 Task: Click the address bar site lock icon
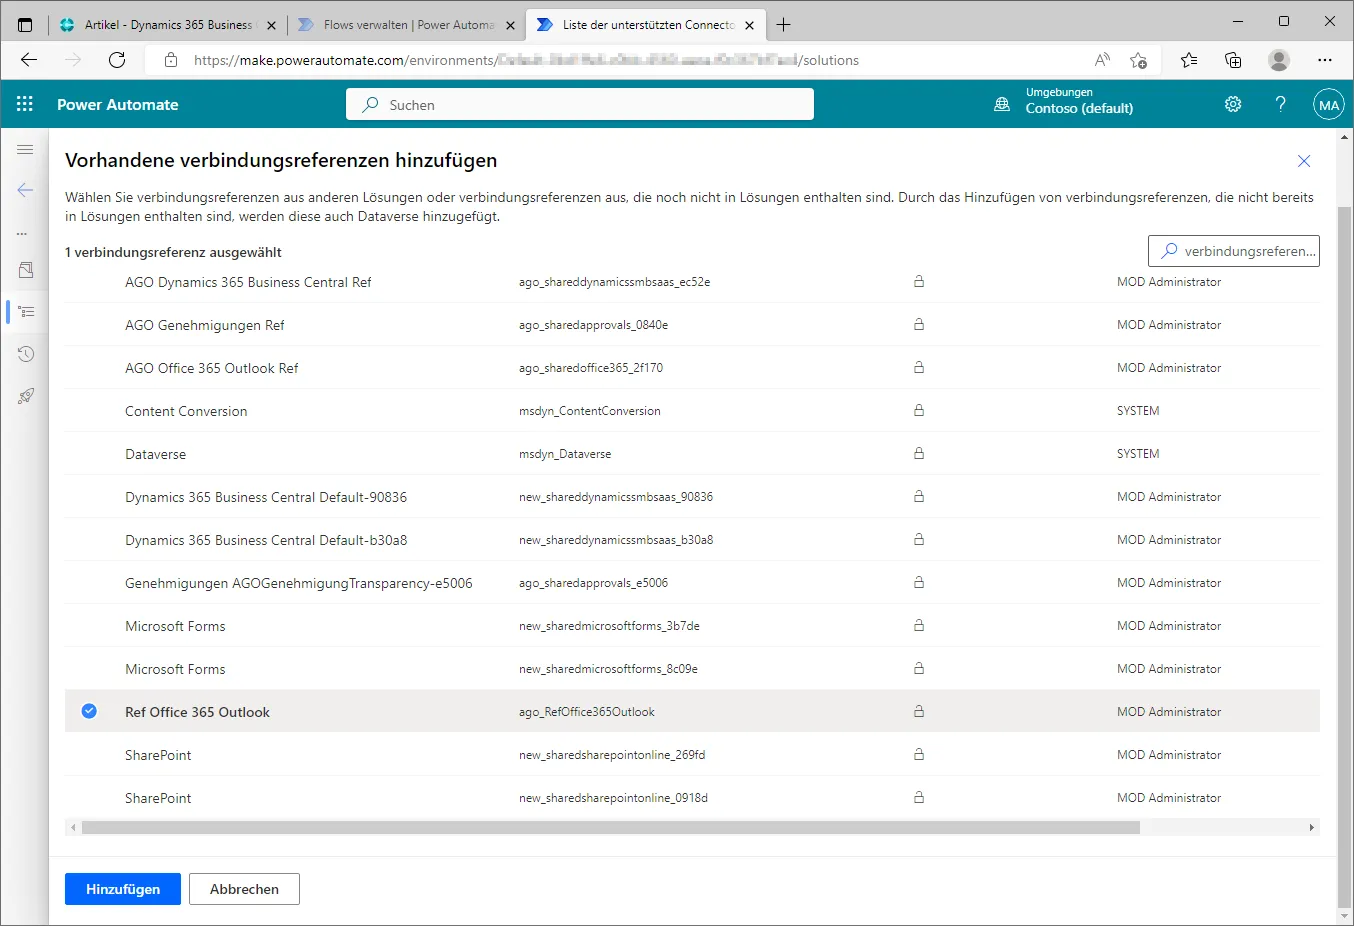[171, 60]
